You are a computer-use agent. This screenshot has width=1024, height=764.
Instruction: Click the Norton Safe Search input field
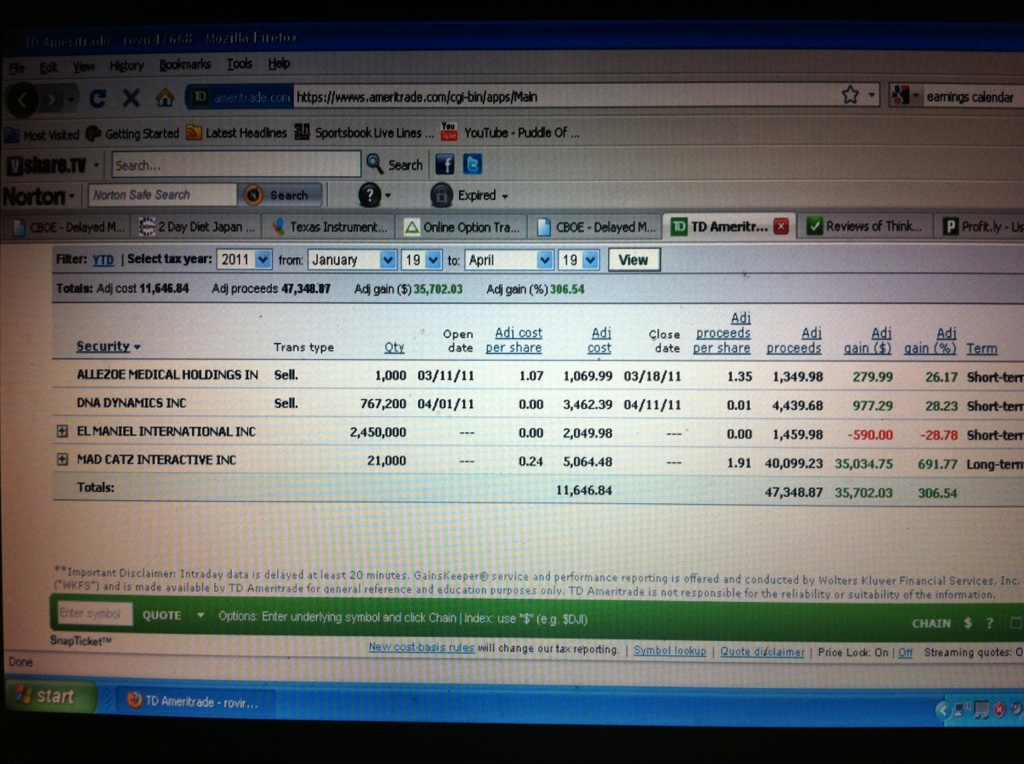[162, 195]
